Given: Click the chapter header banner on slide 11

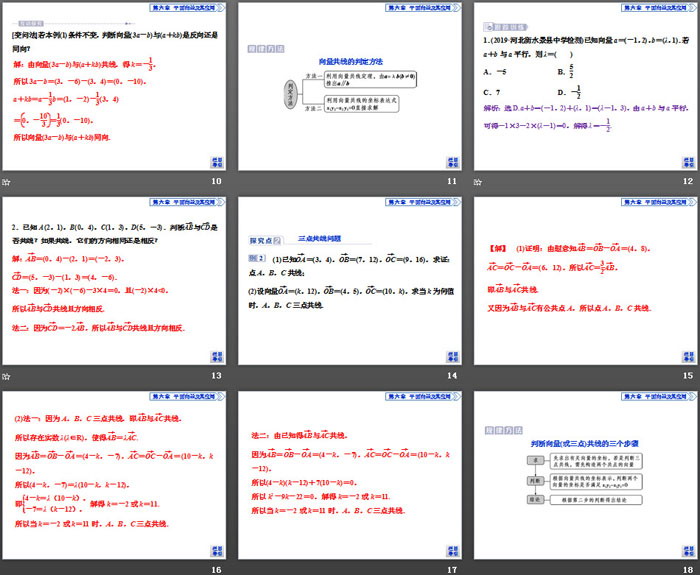Looking at the screenshot, I should [423, 8].
